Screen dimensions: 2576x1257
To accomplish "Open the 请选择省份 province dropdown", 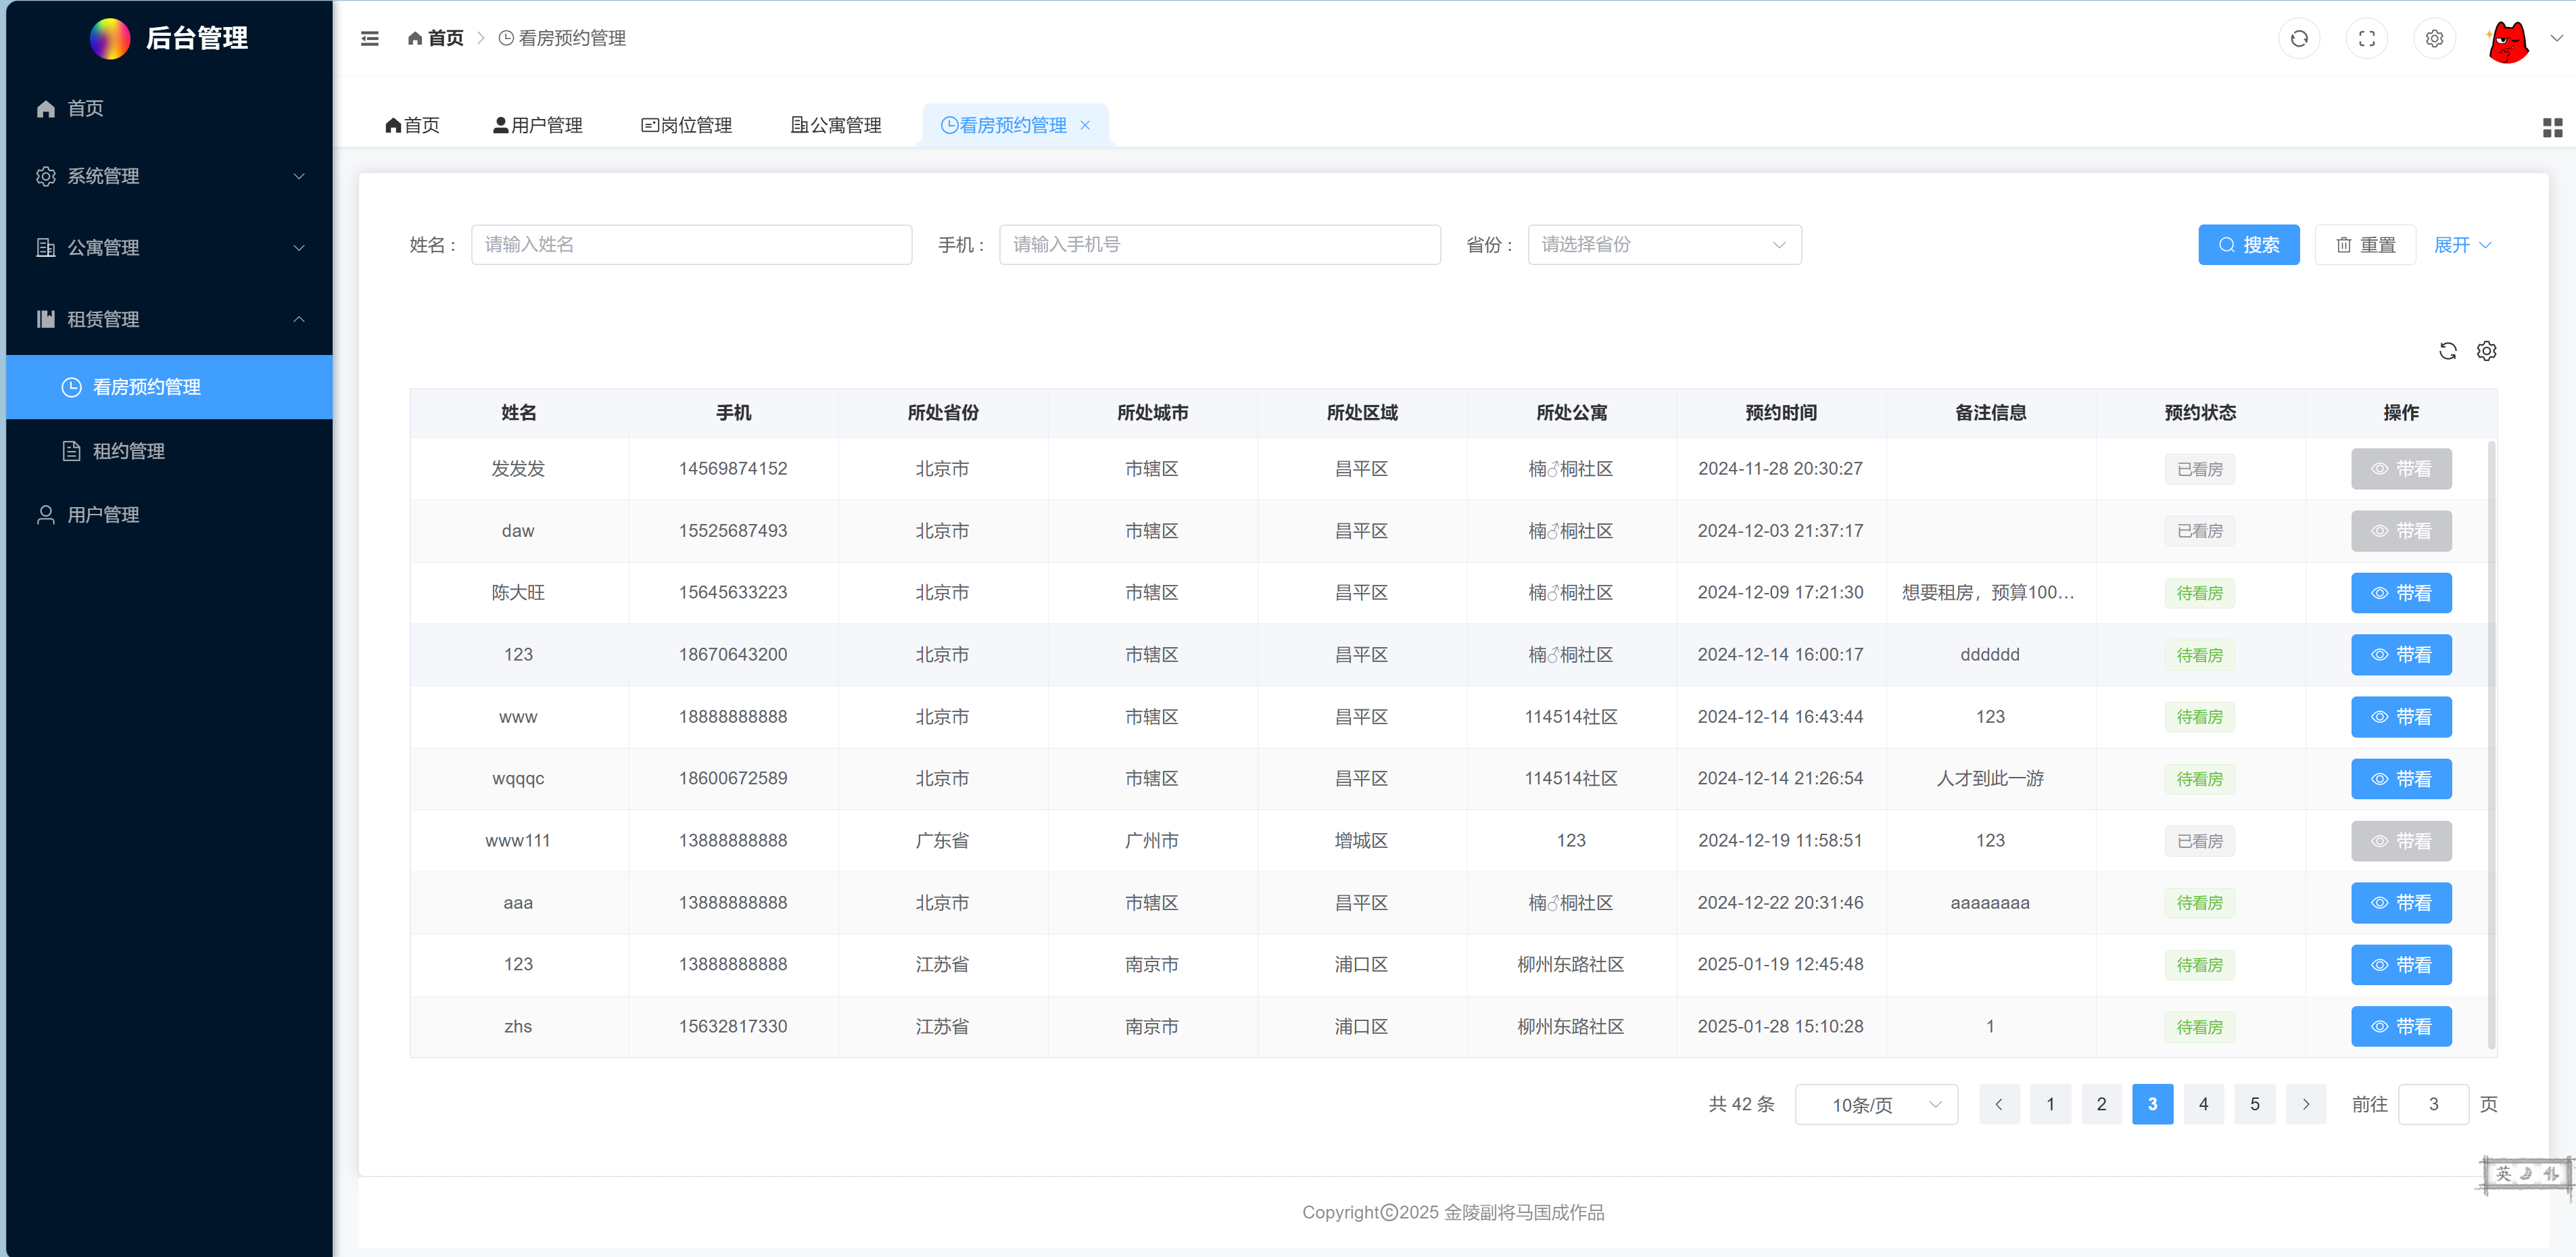I will tap(1664, 244).
